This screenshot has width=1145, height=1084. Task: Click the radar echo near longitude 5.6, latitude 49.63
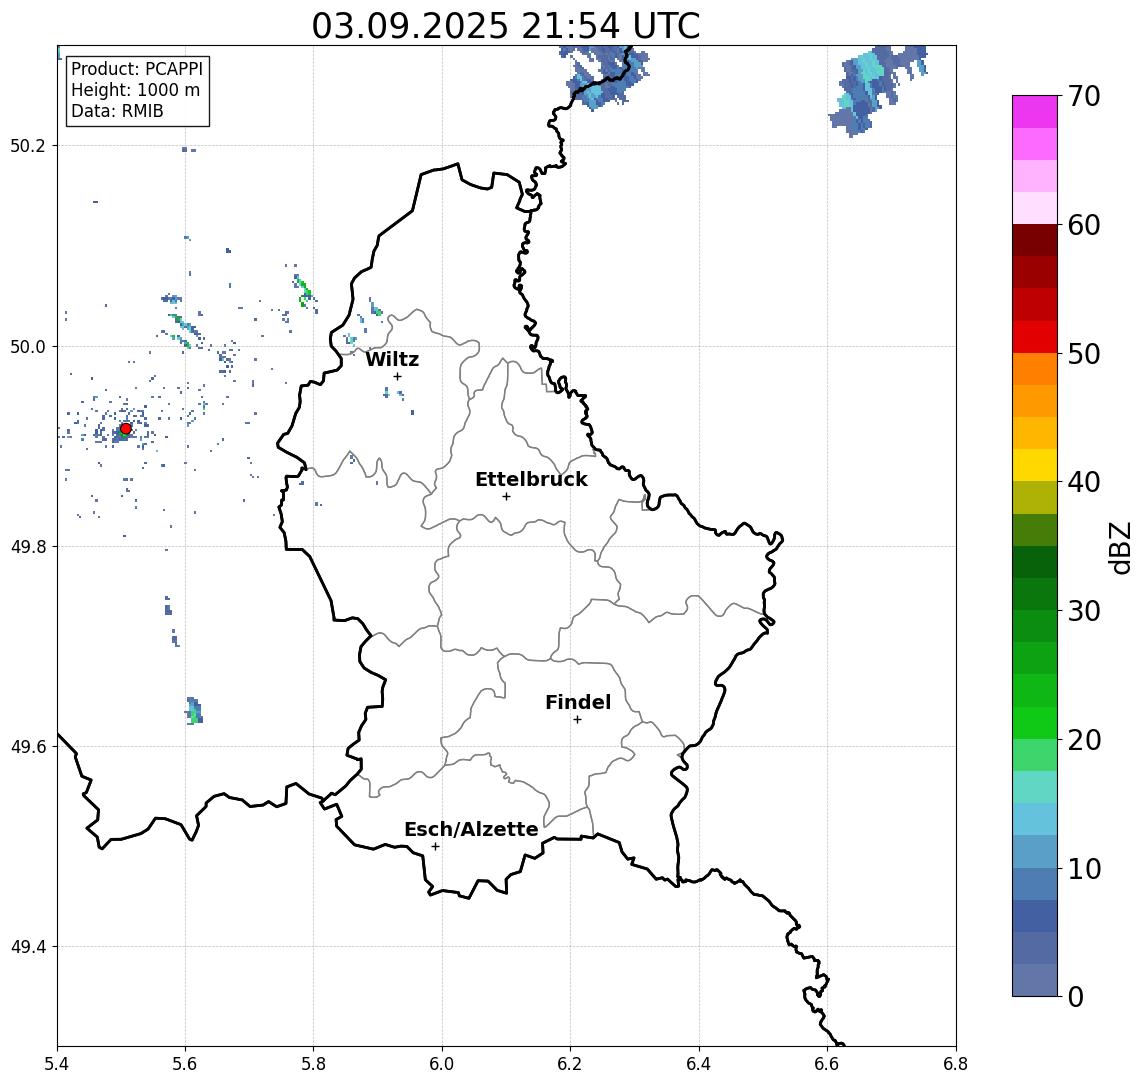tap(194, 711)
